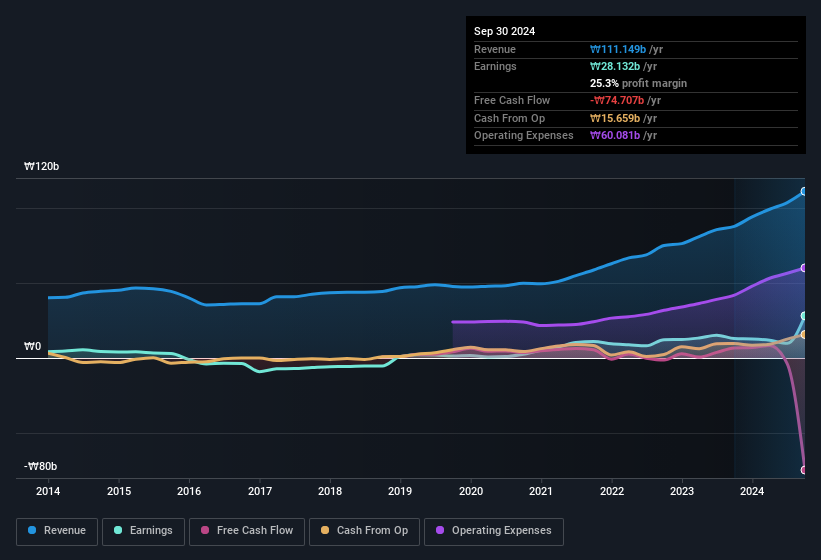Viewport: 821px width, 560px height.
Task: Click the ₩0 y-axis label
Action: [32, 346]
